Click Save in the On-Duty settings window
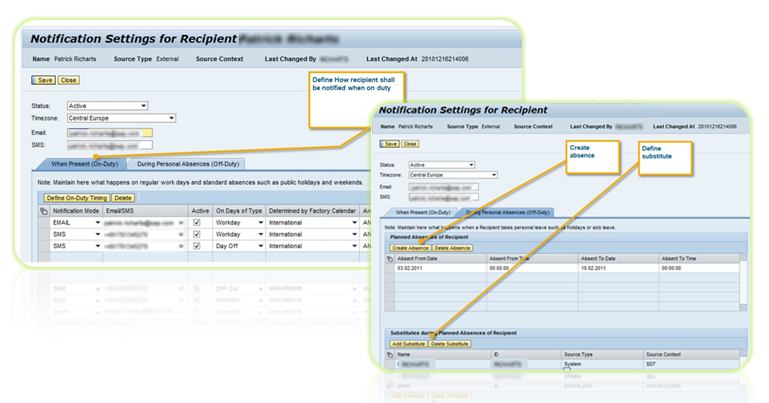Image resolution: width=769 pixels, height=403 pixels. tap(44, 80)
